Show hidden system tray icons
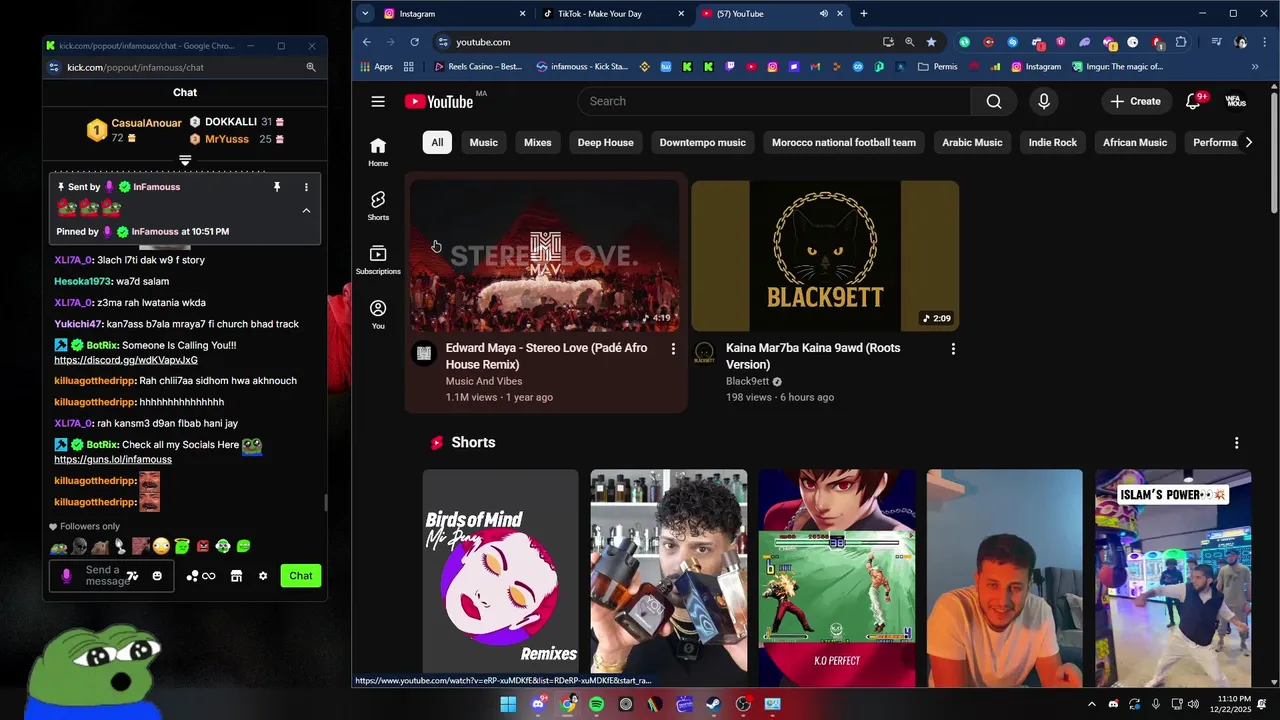 (1091, 704)
